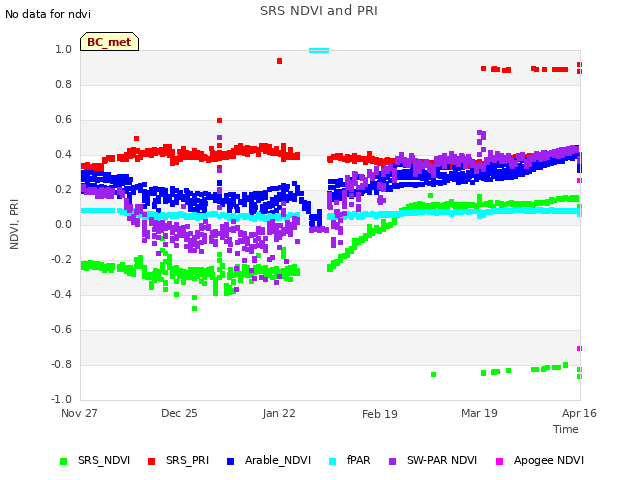
Task: Click the 'No data for ndvi' message
Action: 48,14
